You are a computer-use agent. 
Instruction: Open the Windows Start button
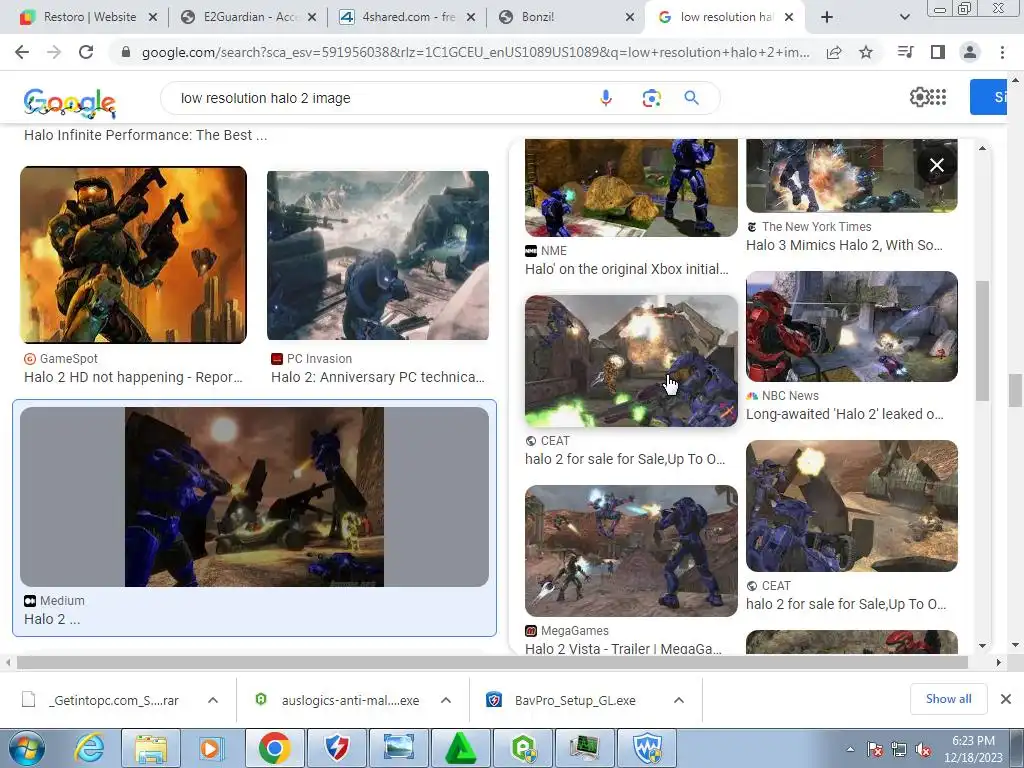click(x=27, y=748)
